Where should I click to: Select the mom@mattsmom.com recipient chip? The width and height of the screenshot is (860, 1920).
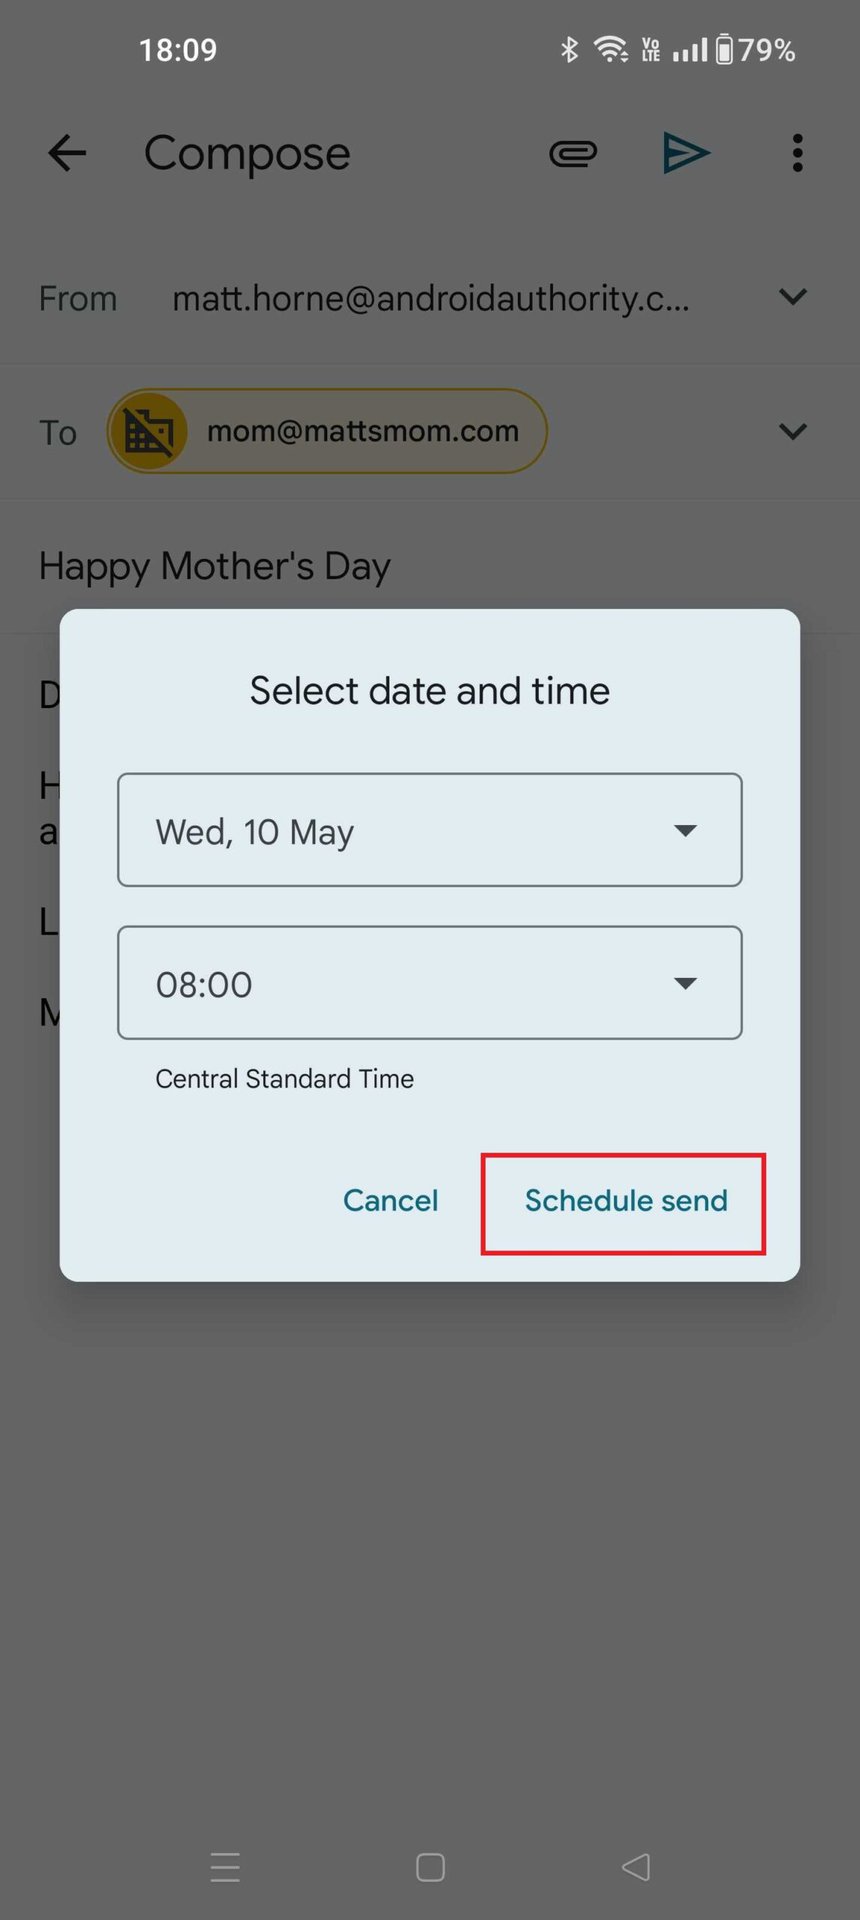pyautogui.click(x=362, y=432)
